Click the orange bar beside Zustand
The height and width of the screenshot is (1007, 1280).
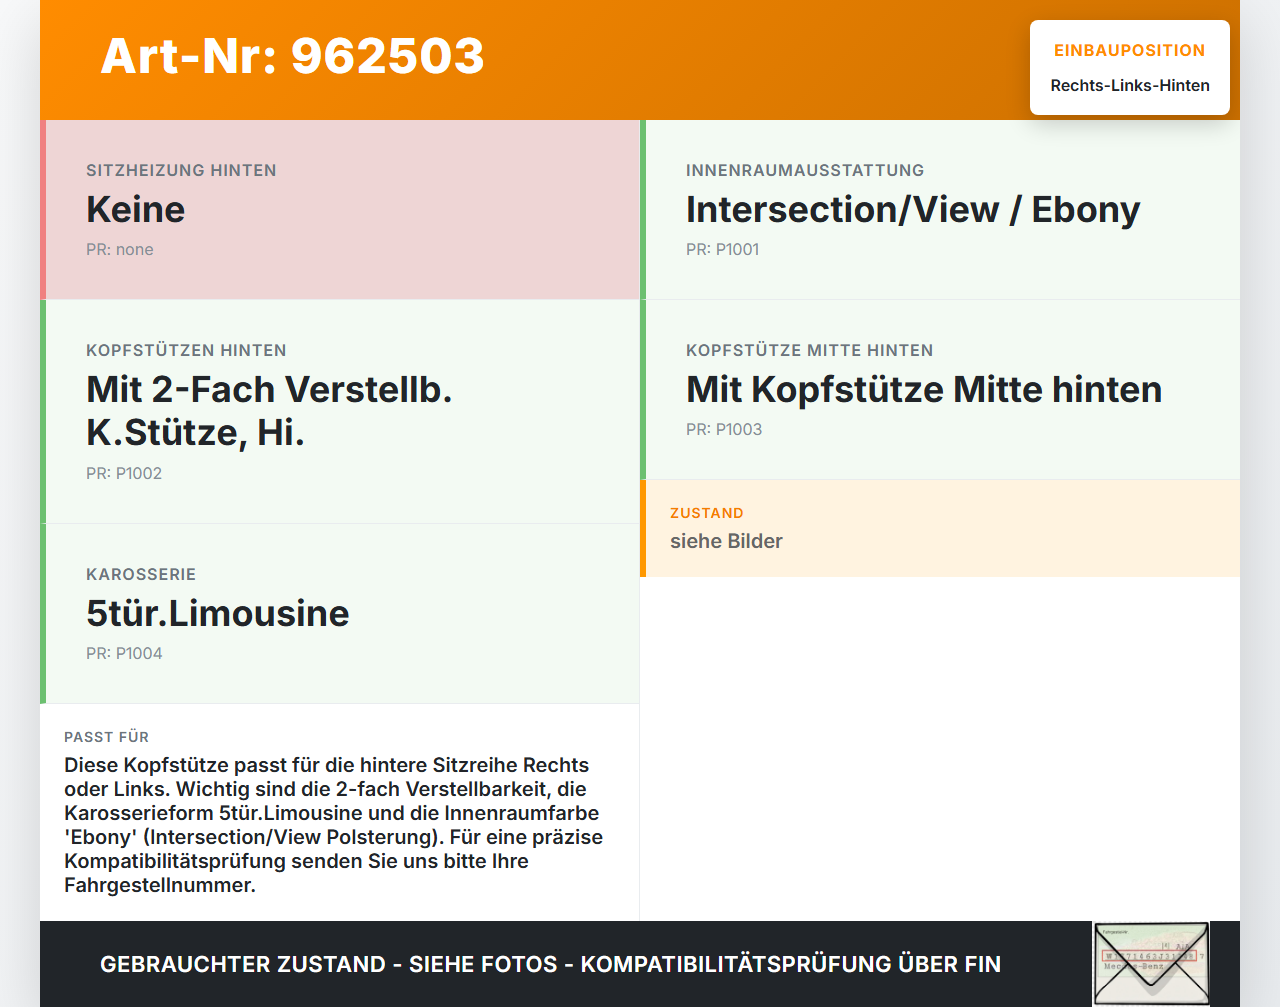[x=643, y=528]
